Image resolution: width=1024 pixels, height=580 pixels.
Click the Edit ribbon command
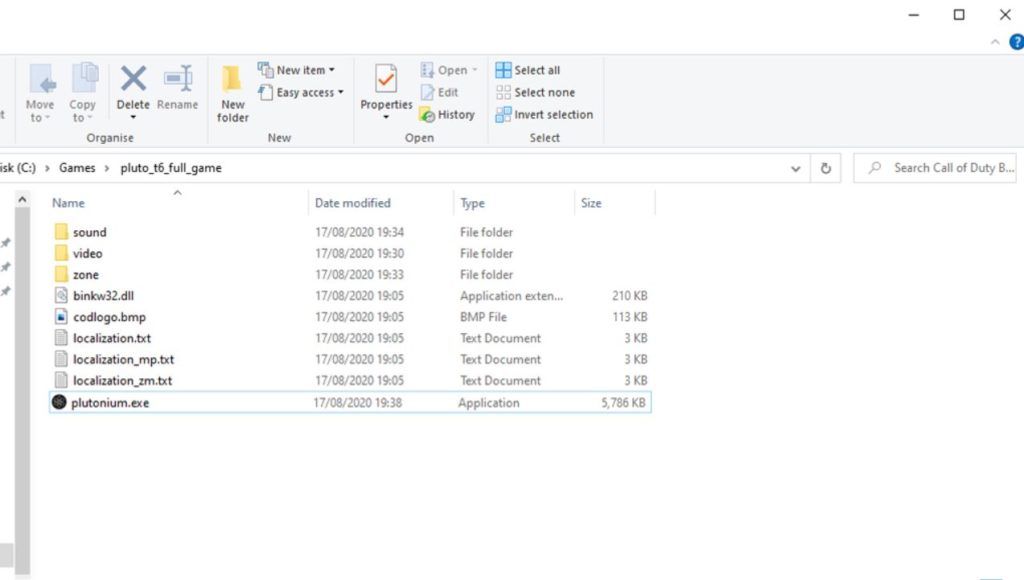pos(440,93)
